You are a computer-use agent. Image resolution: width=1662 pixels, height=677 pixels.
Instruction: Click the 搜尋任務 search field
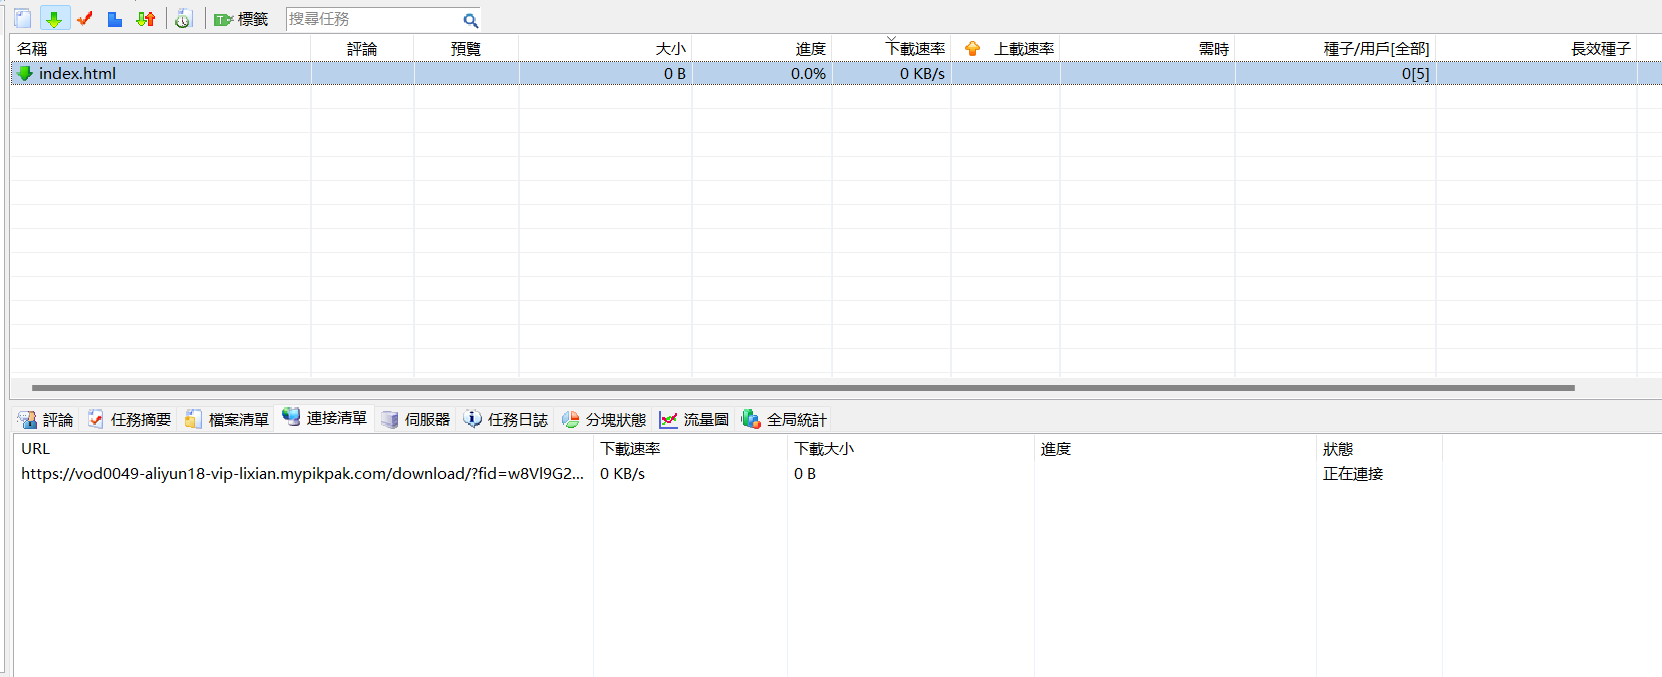[372, 19]
